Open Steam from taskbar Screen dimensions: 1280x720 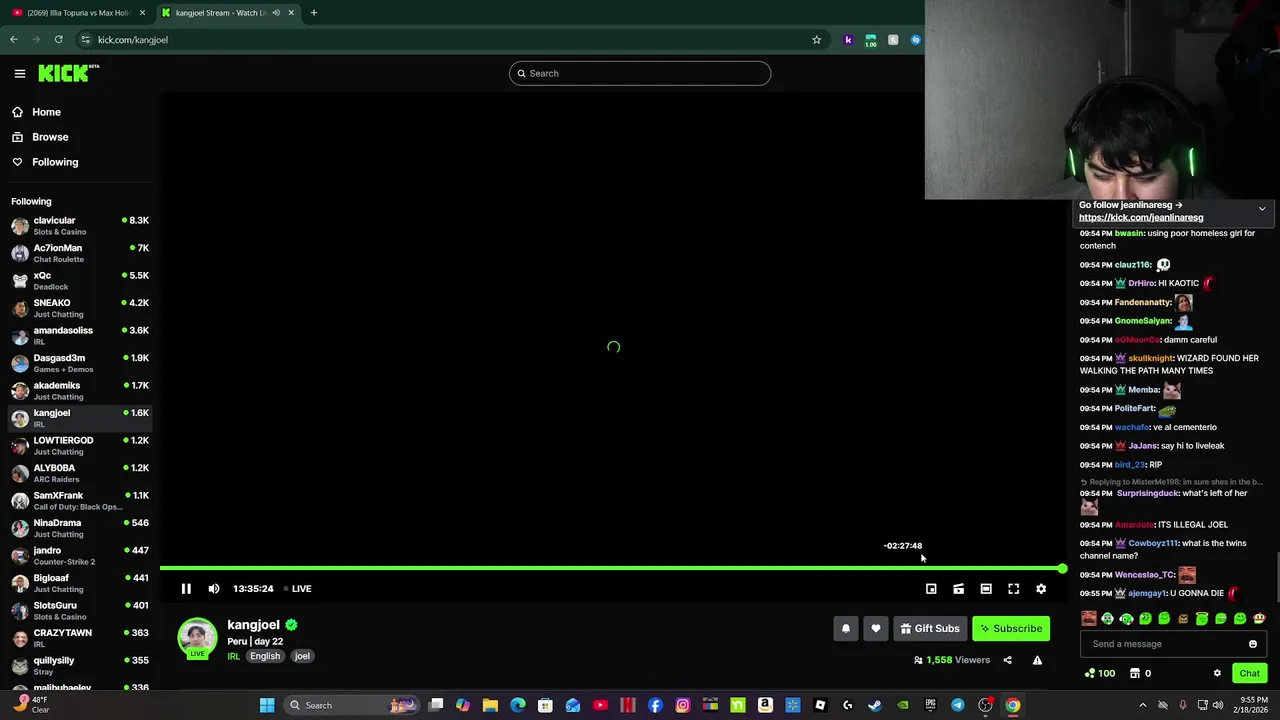pyautogui.click(x=875, y=706)
